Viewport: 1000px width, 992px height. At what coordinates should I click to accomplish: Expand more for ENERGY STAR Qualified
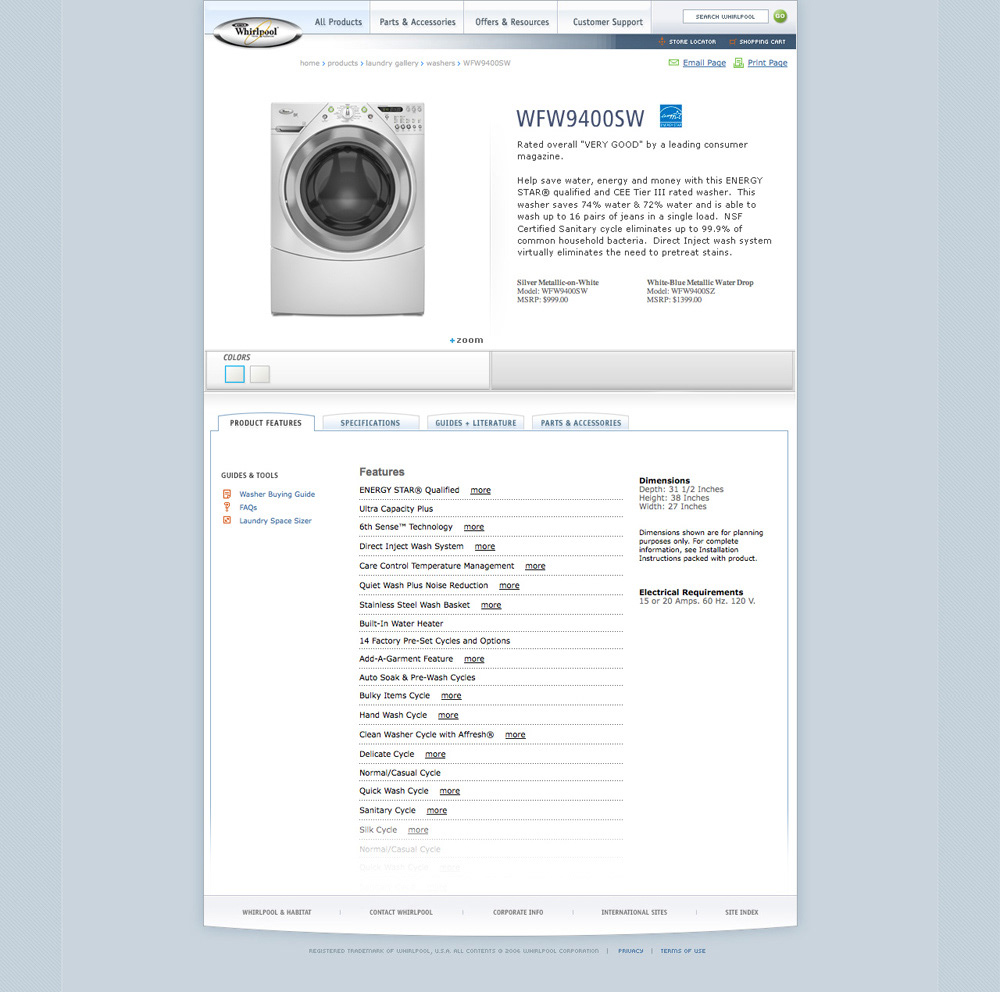(480, 490)
